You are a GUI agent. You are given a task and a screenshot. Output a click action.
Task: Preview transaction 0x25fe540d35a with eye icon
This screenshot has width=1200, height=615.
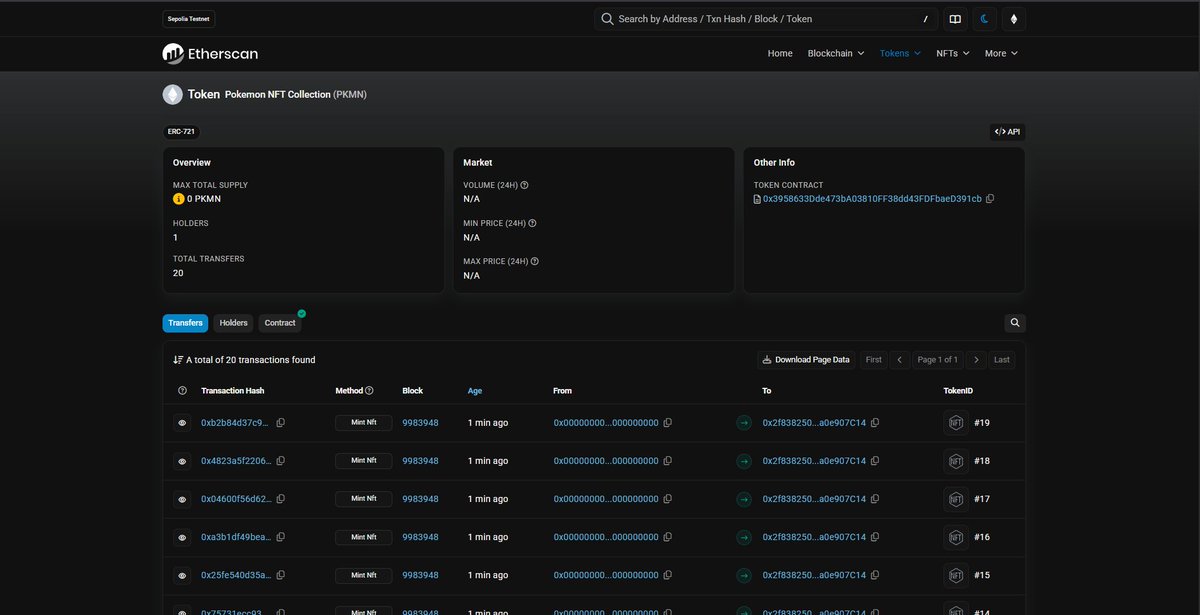(x=182, y=575)
